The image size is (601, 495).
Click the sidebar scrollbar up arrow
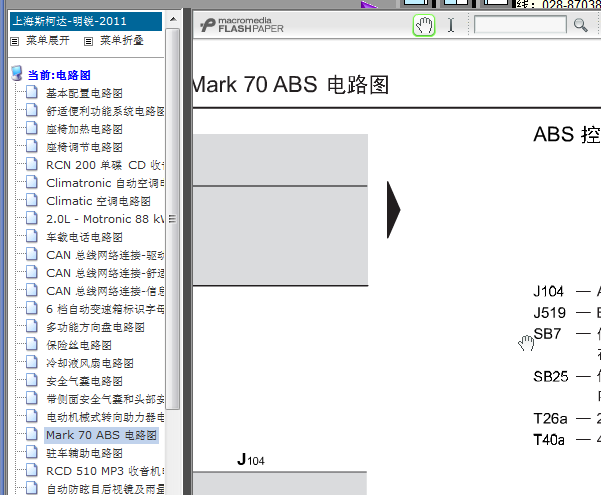(173, 19)
